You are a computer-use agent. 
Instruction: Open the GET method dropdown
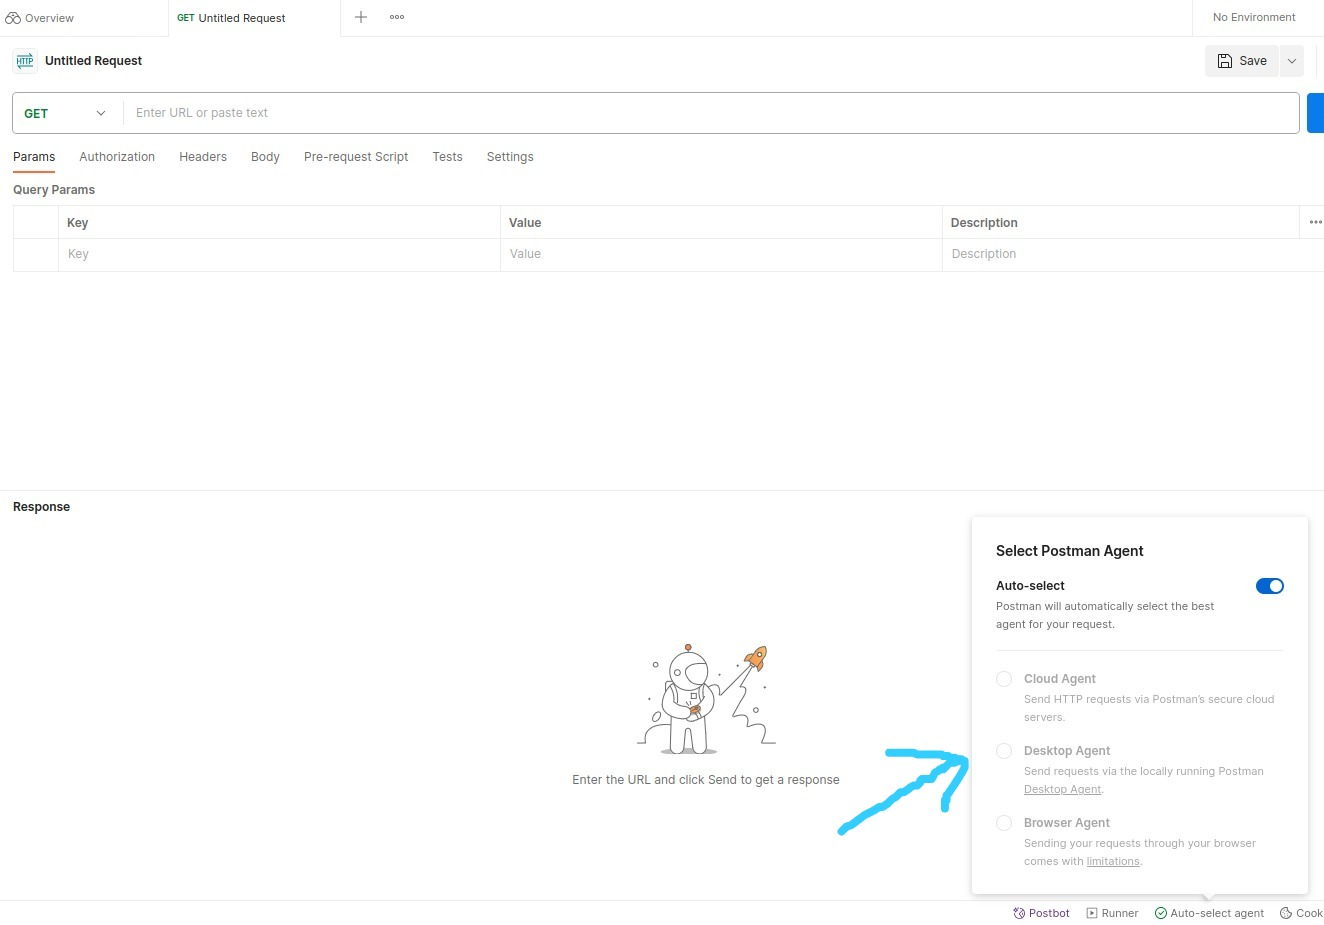coord(66,113)
